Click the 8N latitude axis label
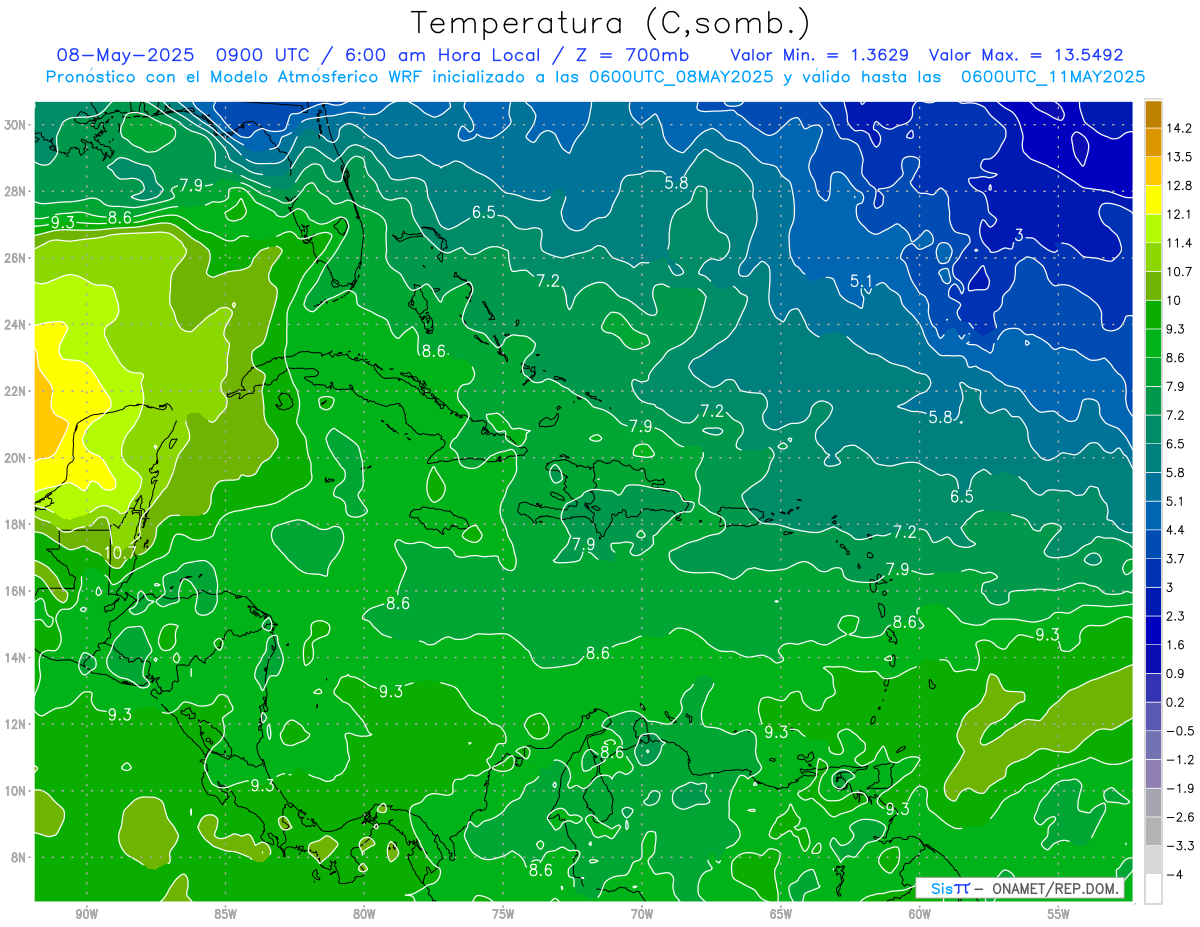 pos(20,857)
